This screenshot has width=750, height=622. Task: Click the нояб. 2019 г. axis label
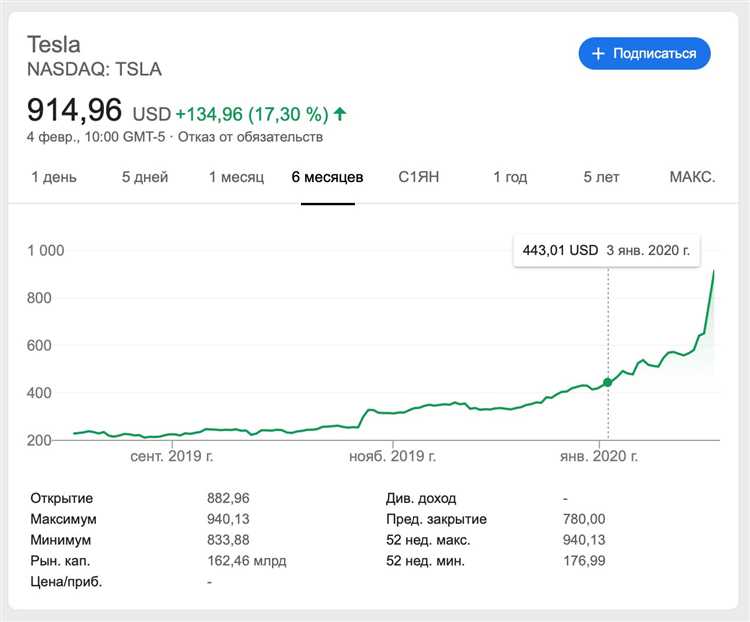(x=392, y=456)
